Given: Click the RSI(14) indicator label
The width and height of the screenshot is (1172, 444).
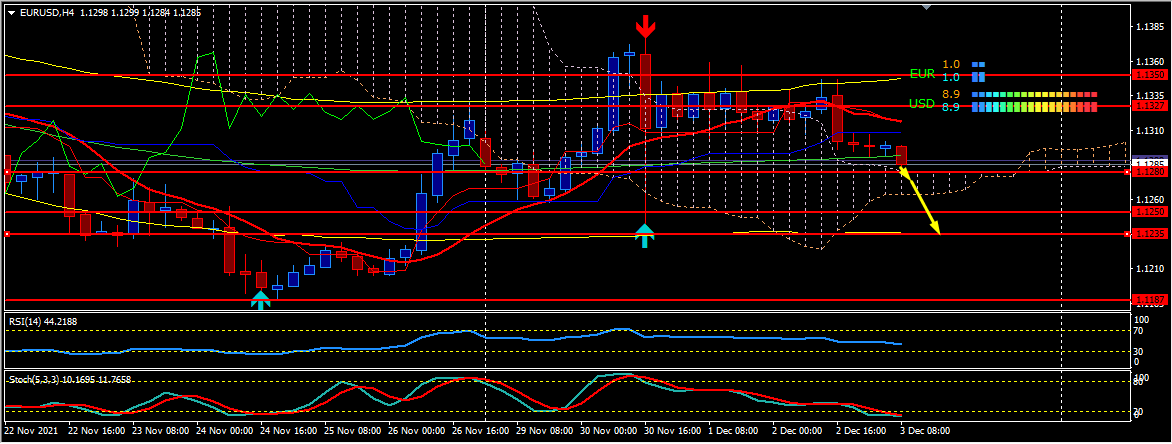Looking at the screenshot, I should [43, 321].
